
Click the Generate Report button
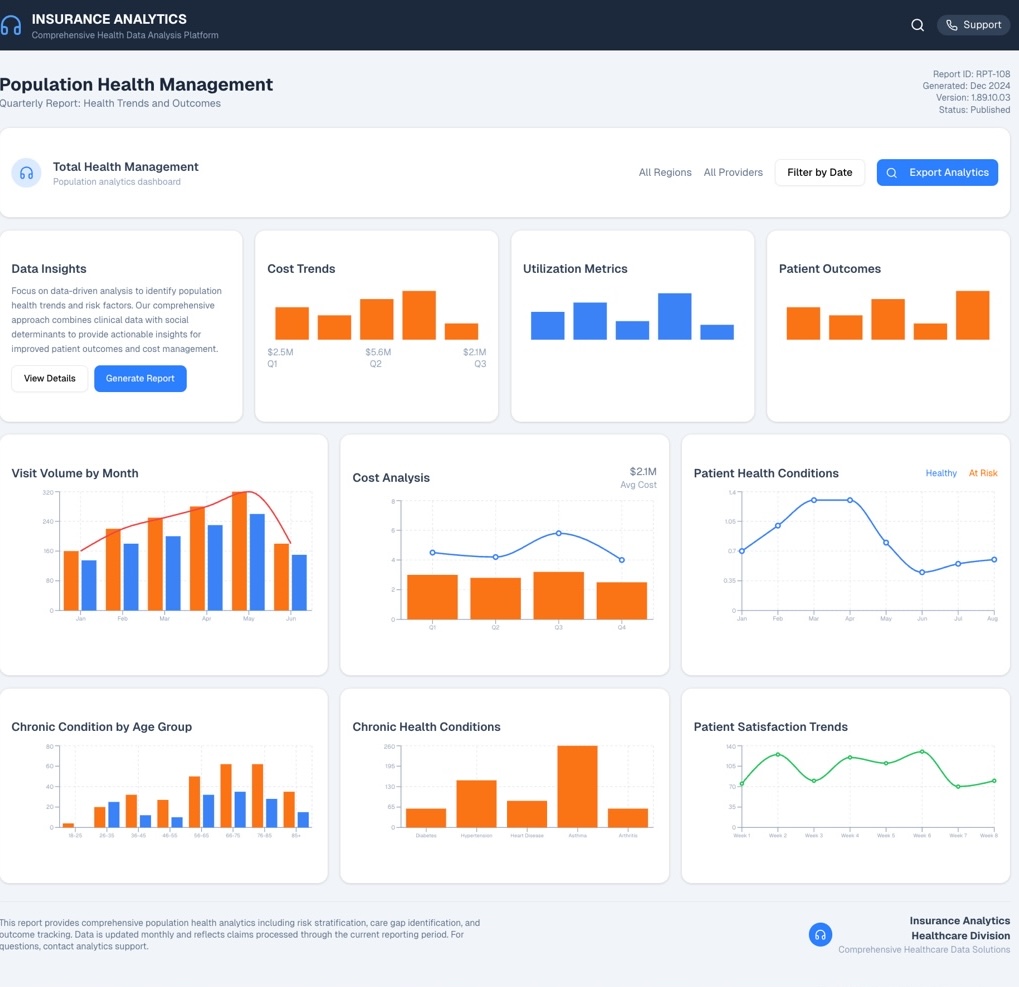140,379
